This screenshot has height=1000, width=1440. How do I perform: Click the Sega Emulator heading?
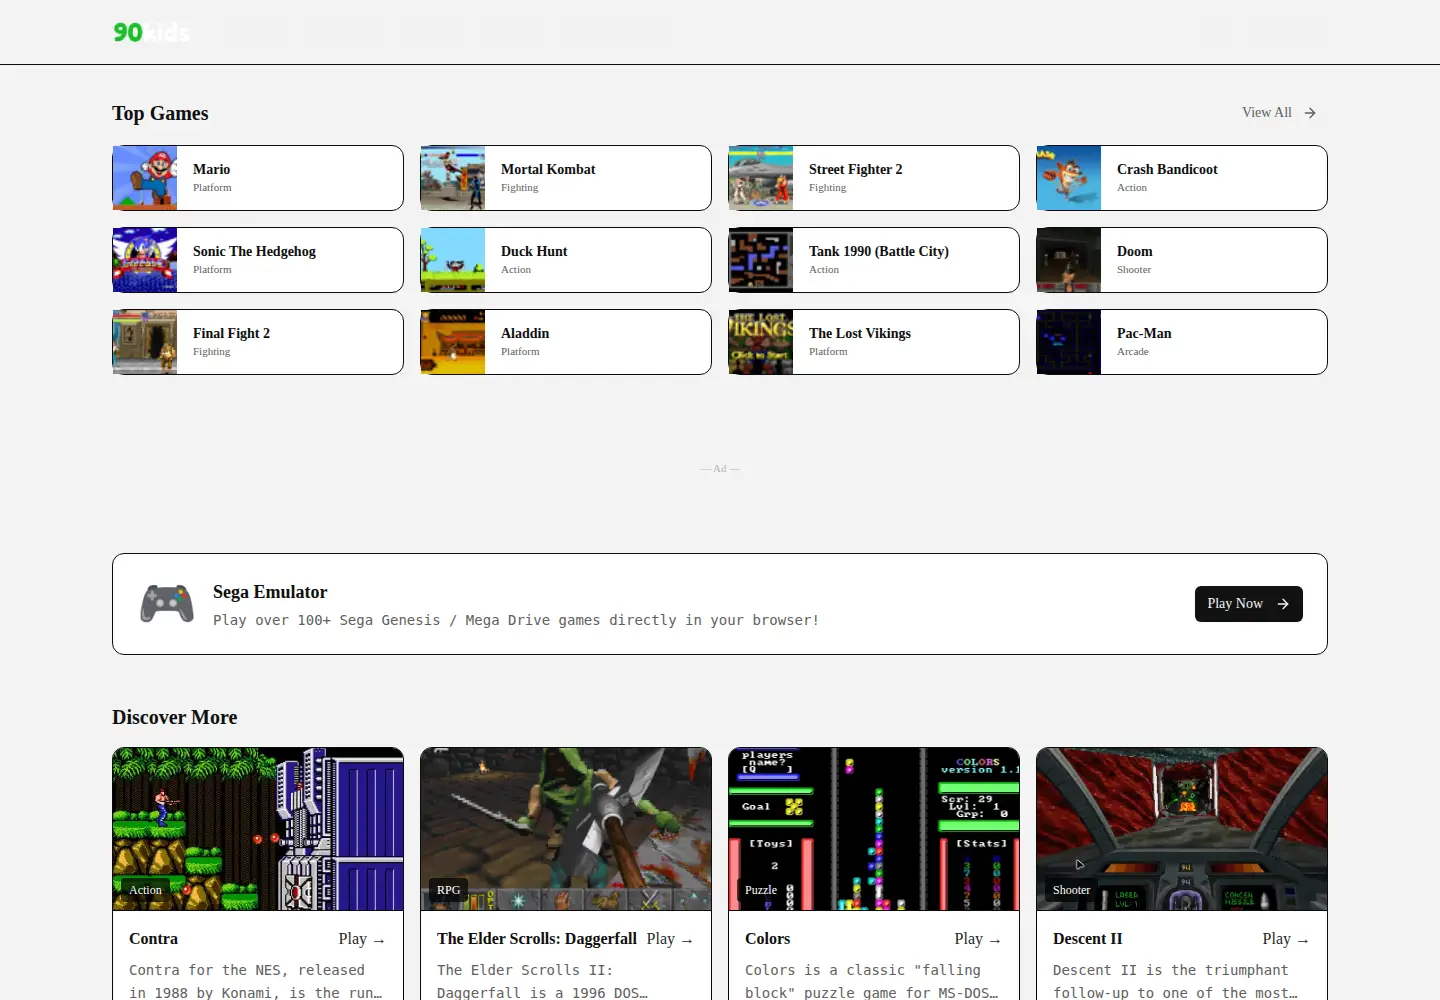[270, 592]
